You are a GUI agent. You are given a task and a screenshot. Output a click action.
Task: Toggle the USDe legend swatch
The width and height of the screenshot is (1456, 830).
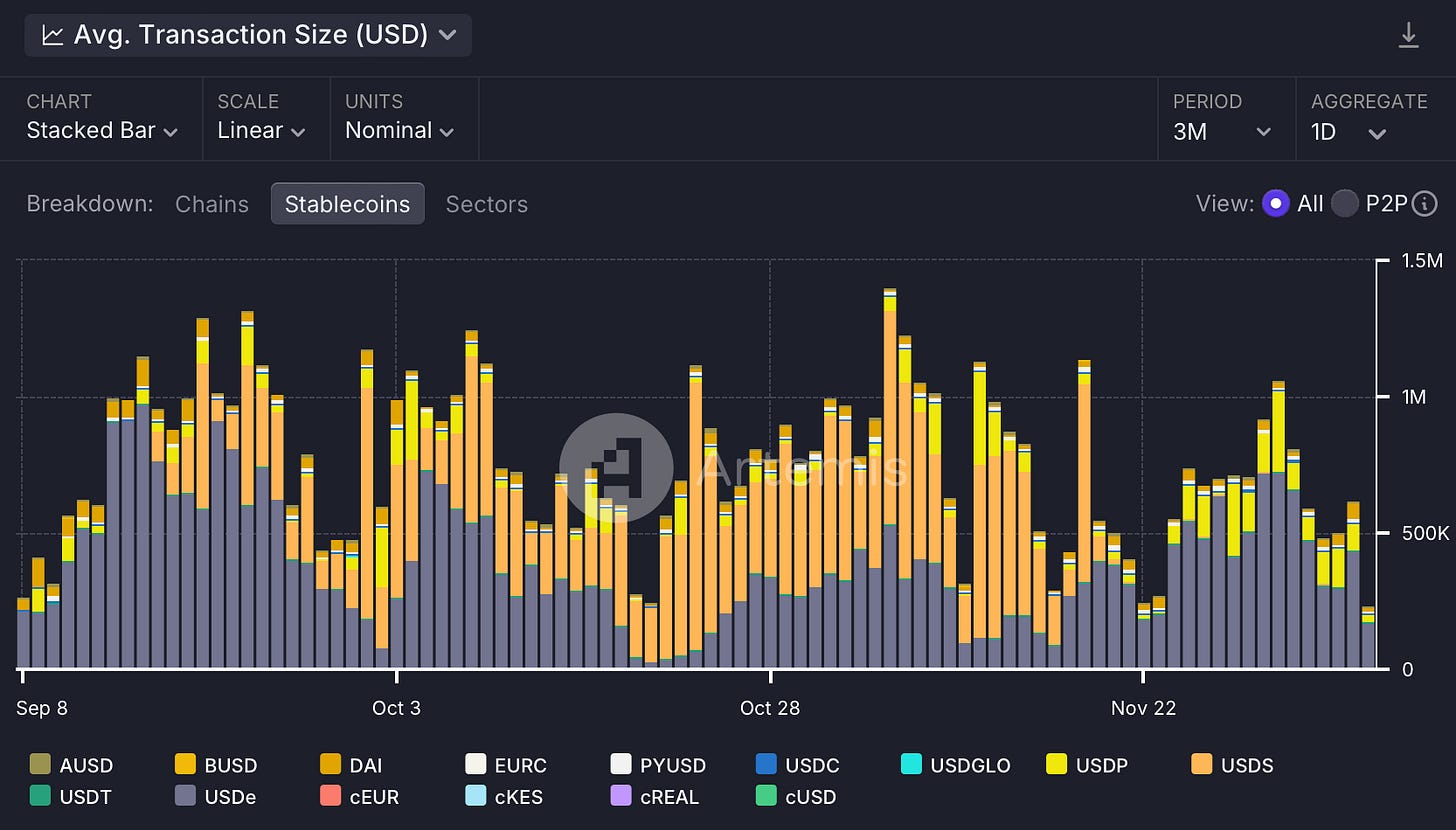point(185,797)
